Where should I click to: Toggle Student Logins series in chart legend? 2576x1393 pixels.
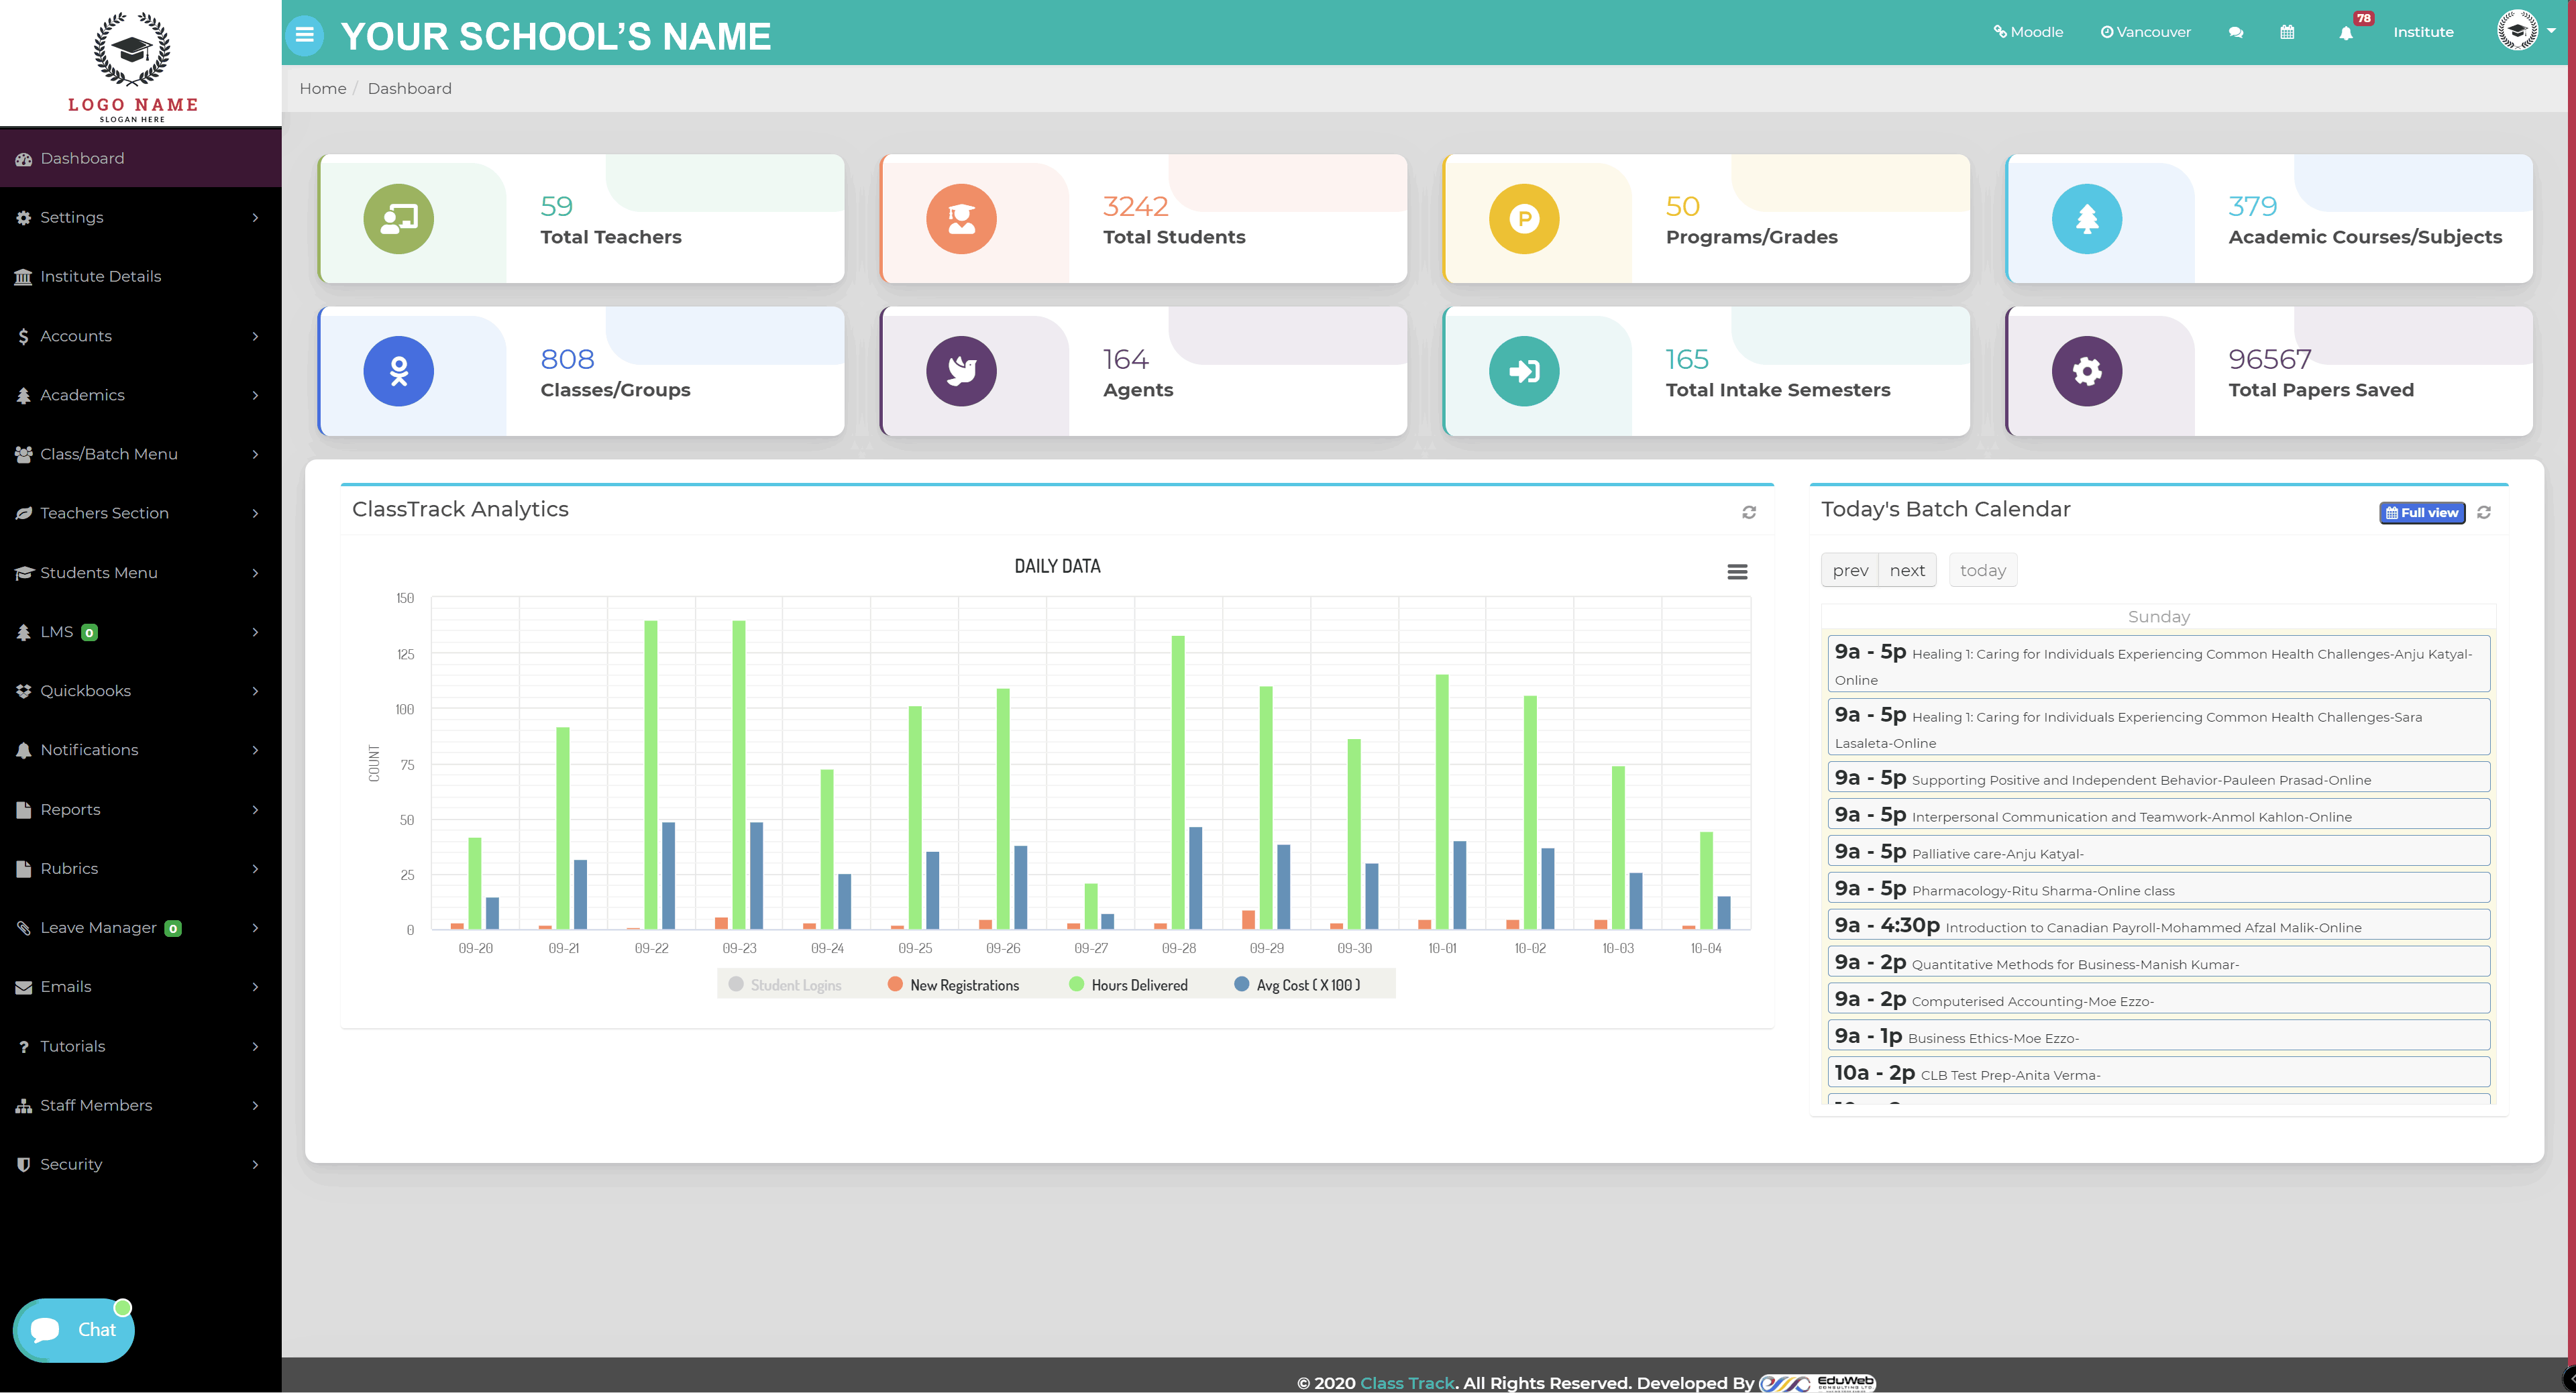point(785,985)
